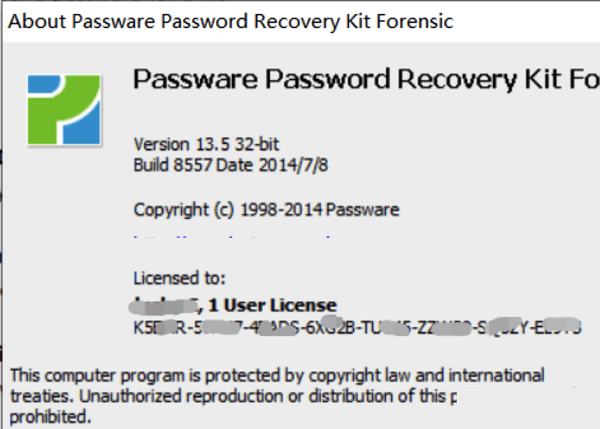Image resolution: width=600 pixels, height=429 pixels.
Task: Click the About dialog title bar text
Action: tap(231, 21)
